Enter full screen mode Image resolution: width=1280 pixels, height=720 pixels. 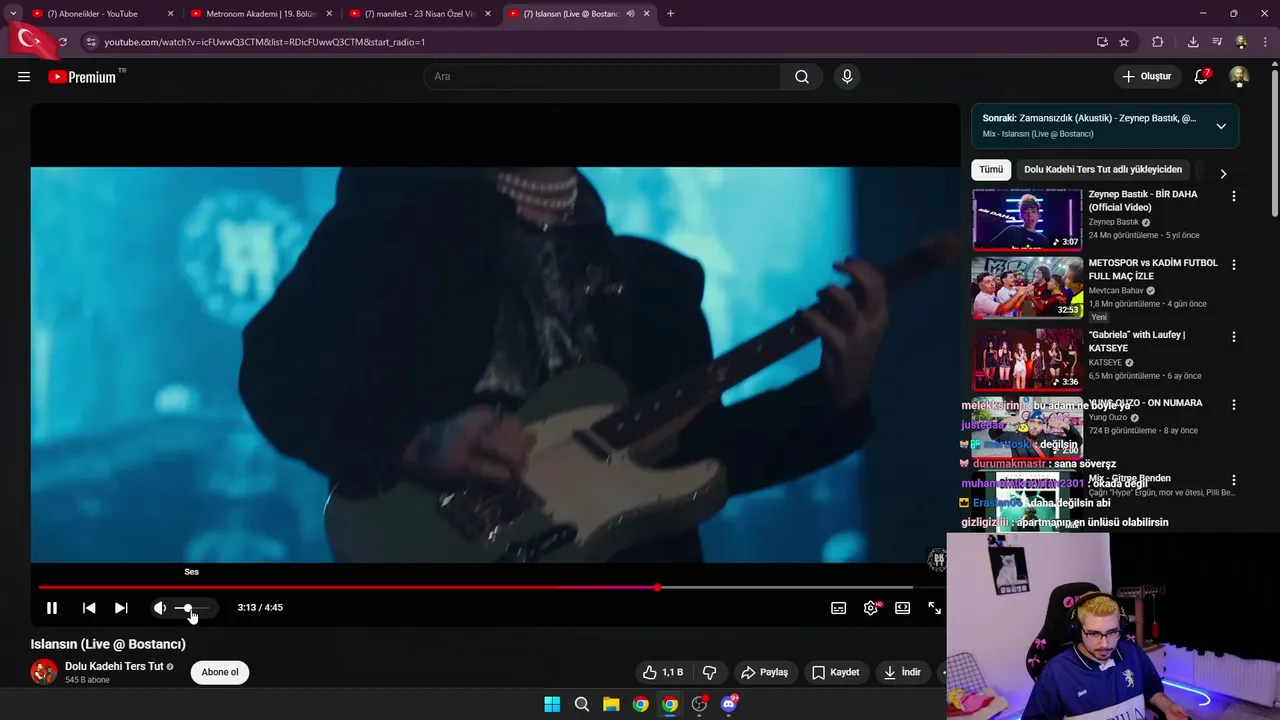click(x=934, y=607)
